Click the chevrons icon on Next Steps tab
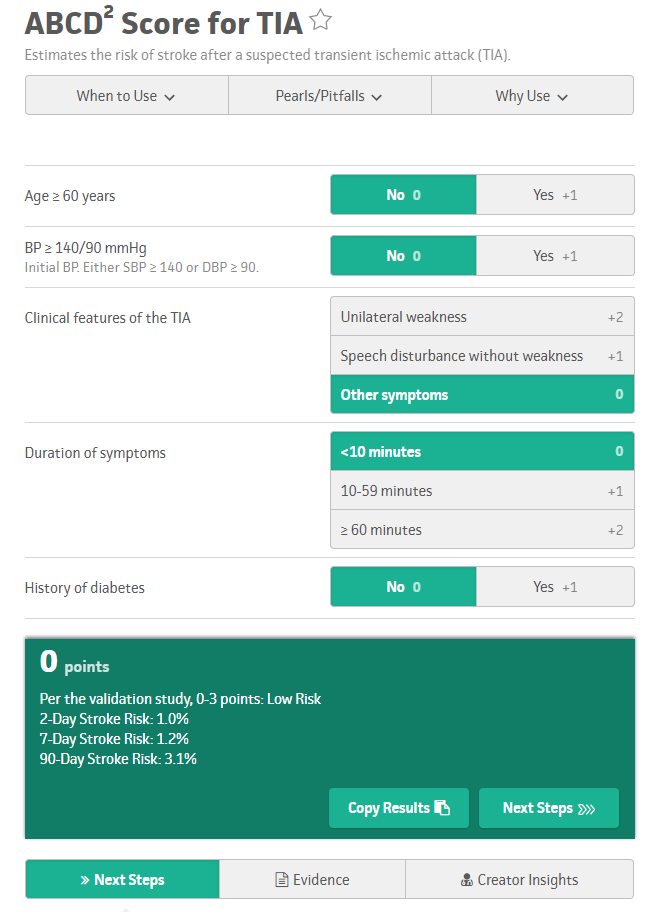 click(x=84, y=880)
